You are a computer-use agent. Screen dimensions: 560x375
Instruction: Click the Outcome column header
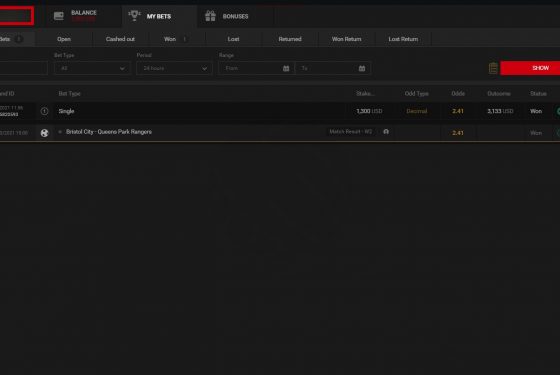click(499, 94)
